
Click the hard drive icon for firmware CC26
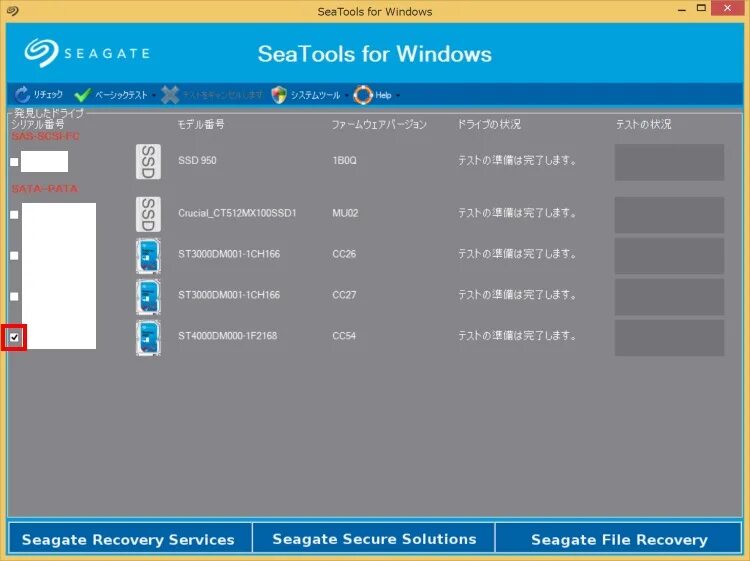click(x=148, y=256)
